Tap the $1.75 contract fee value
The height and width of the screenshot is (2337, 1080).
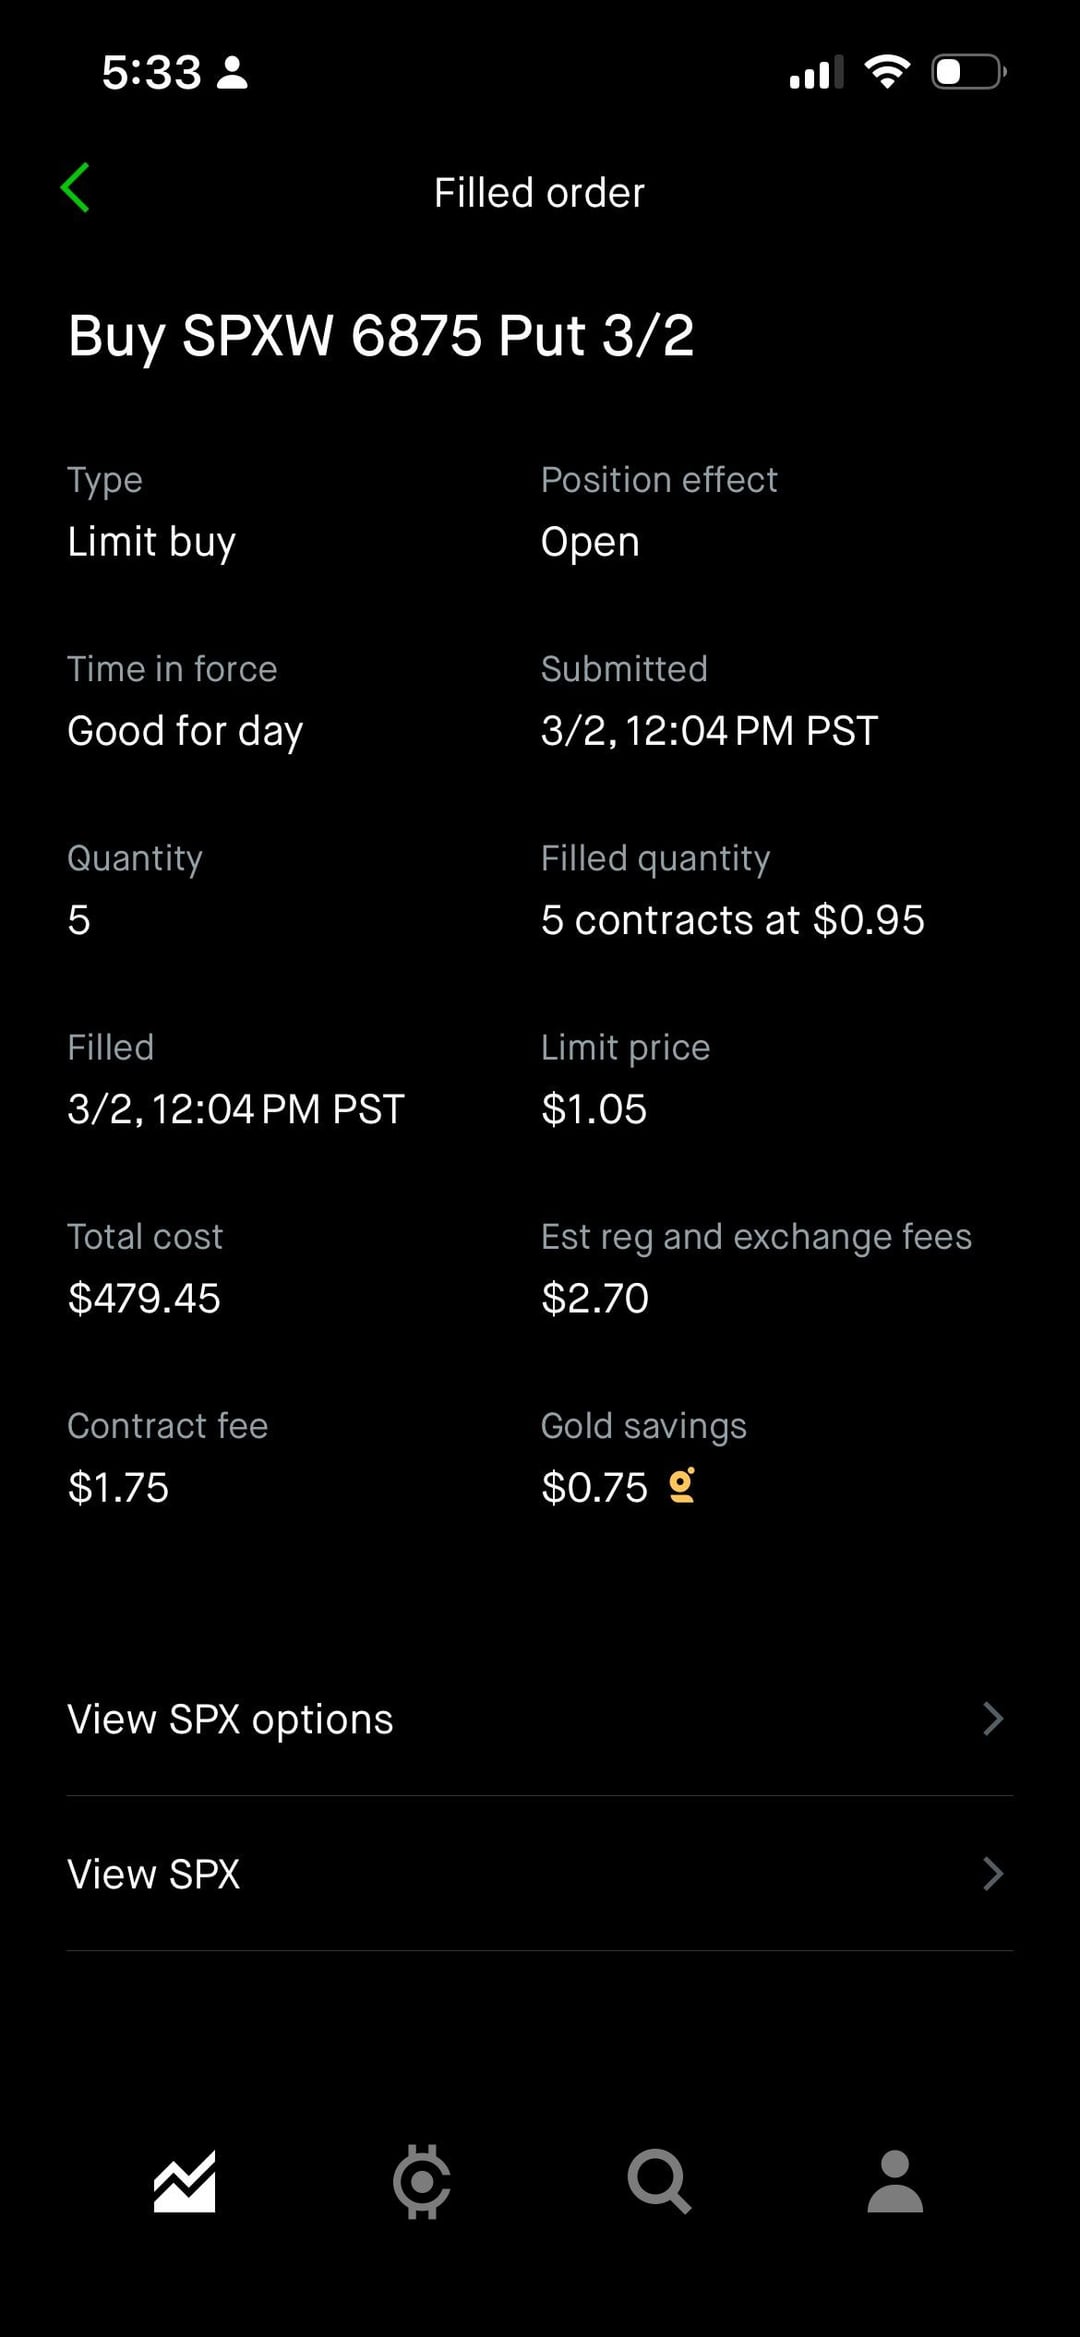(x=118, y=1488)
